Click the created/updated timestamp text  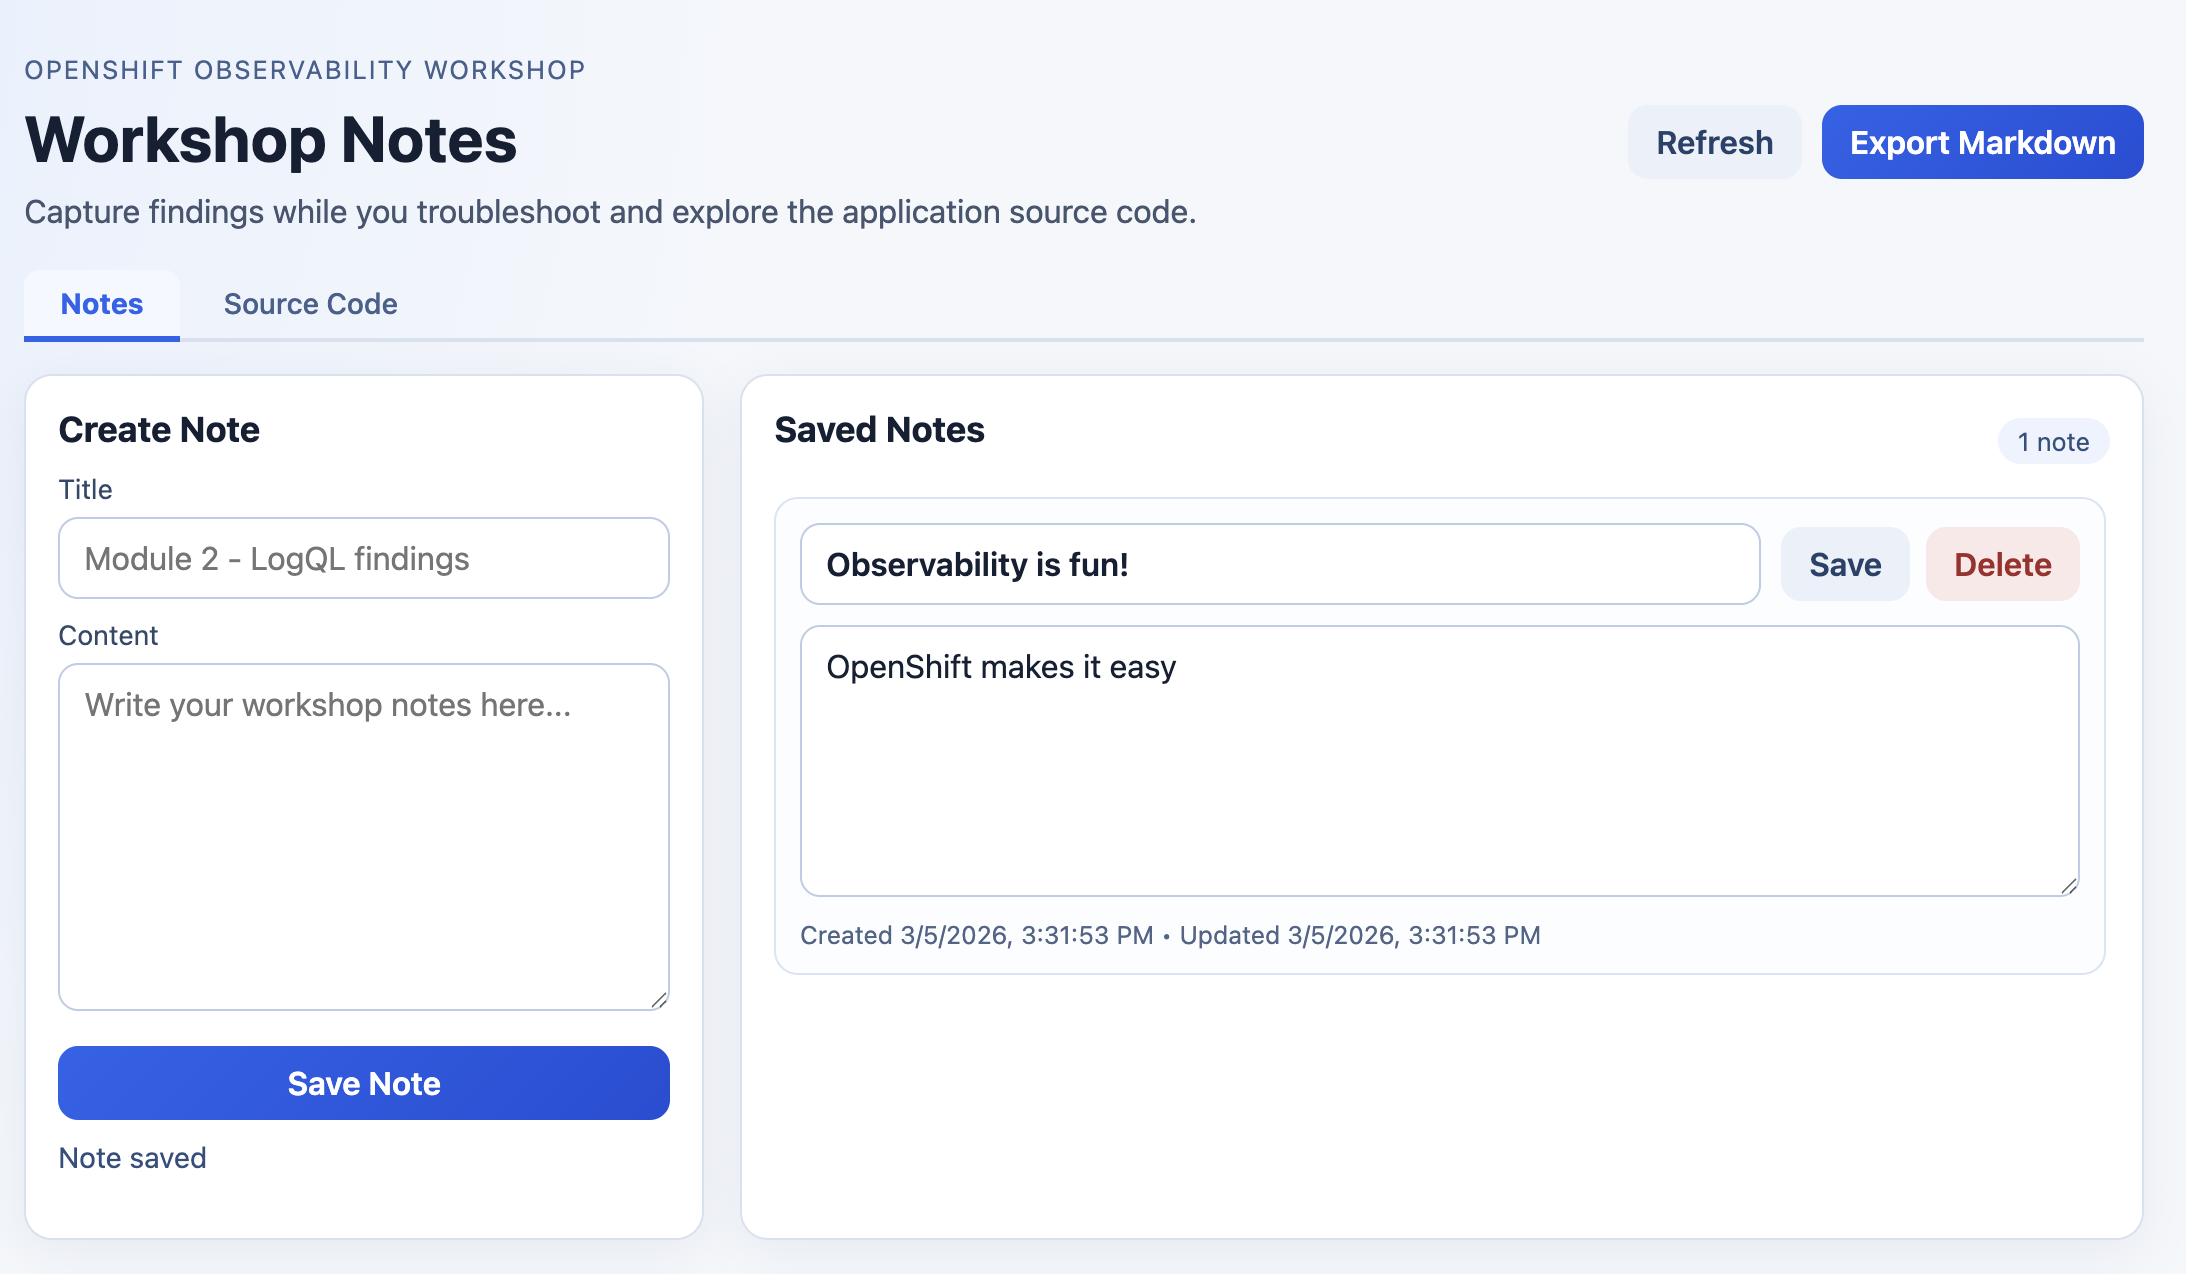click(1170, 935)
